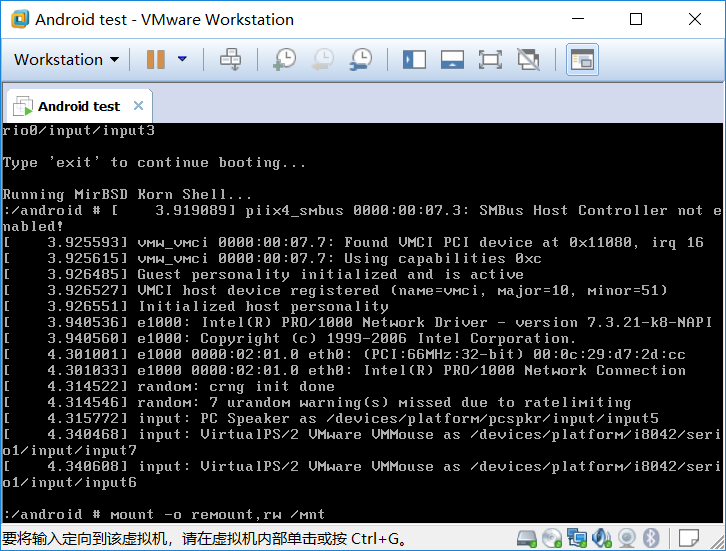Click the network adapter status icon

click(577, 538)
